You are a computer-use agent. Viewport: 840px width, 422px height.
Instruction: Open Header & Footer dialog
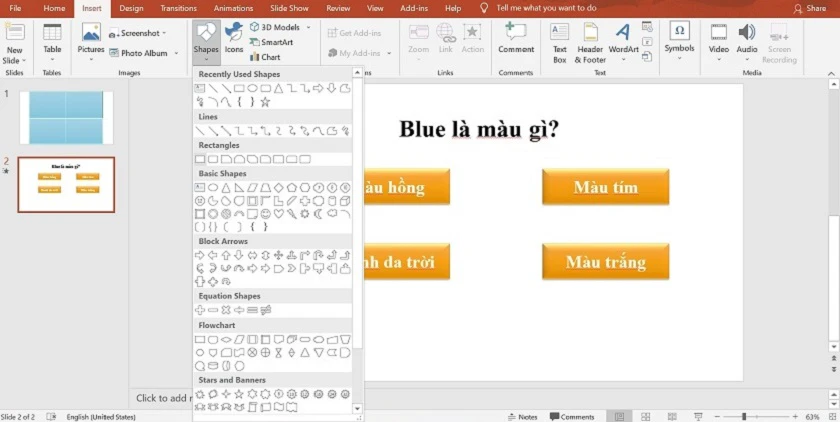590,43
